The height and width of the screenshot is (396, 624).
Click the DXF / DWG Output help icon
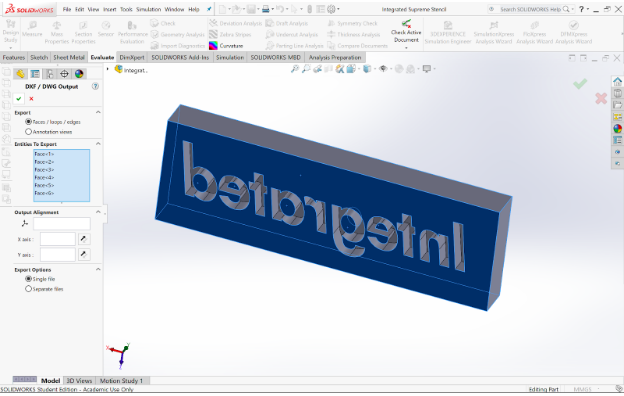coord(96,86)
